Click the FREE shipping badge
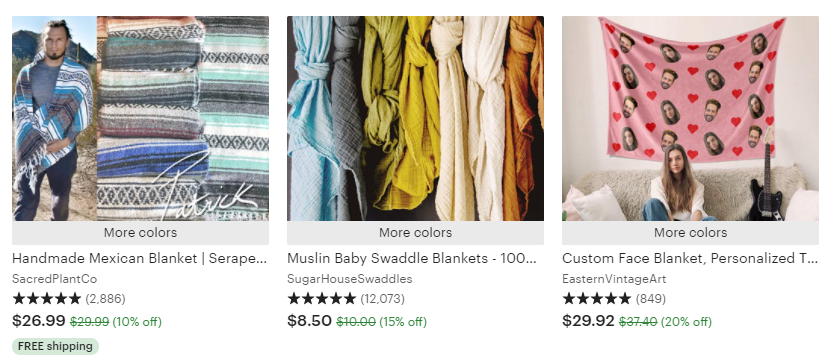 coord(55,346)
